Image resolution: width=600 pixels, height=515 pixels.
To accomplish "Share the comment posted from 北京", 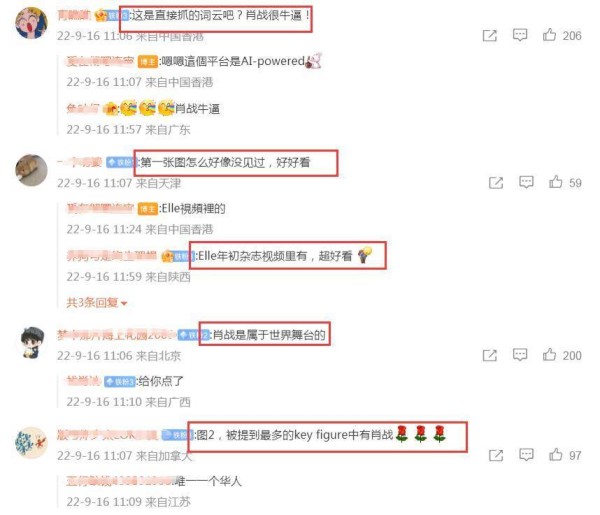I will pos(489,355).
